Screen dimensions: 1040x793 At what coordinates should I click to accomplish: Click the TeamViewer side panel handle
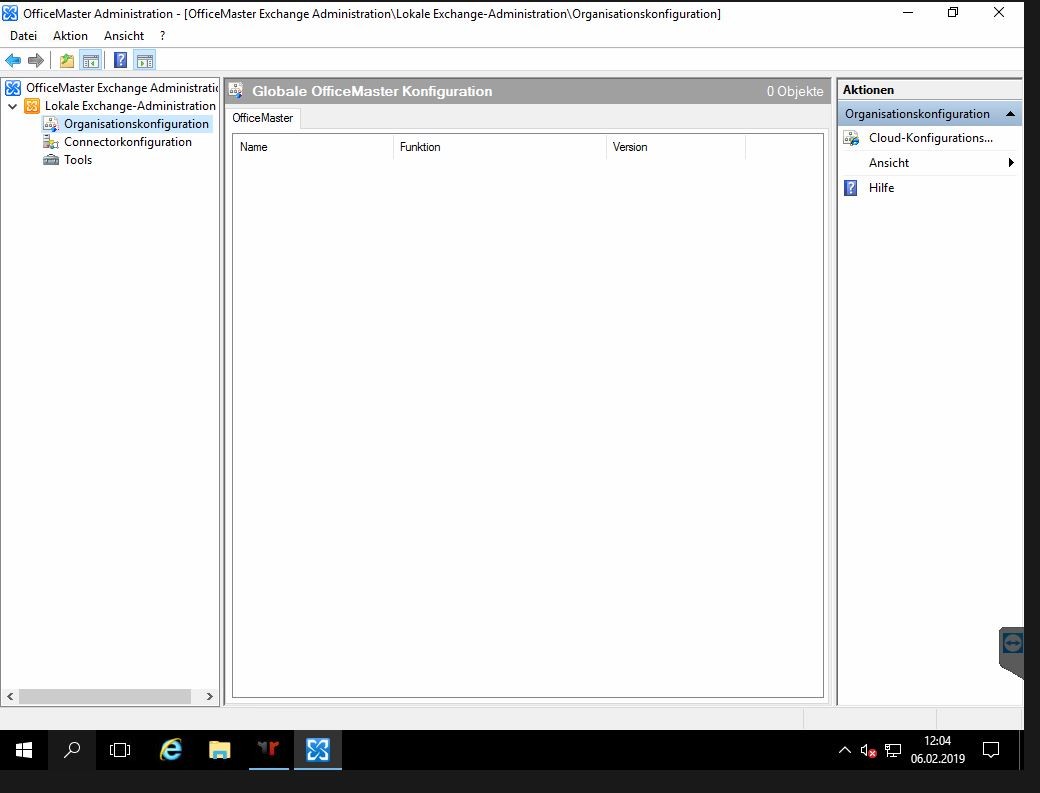1011,652
